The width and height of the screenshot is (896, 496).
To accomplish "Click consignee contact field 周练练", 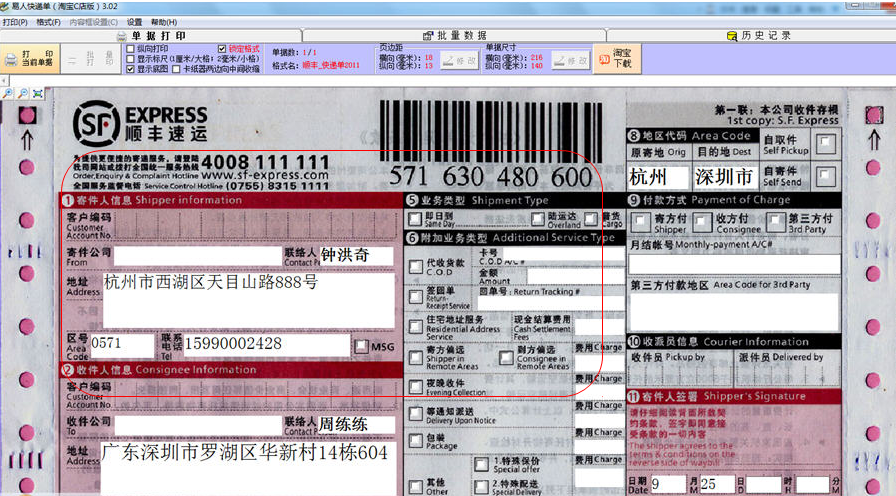I will coord(355,425).
